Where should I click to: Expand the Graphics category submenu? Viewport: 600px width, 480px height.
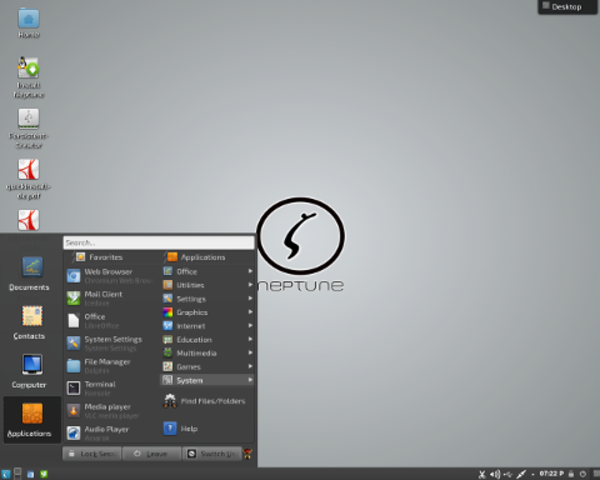(207, 312)
